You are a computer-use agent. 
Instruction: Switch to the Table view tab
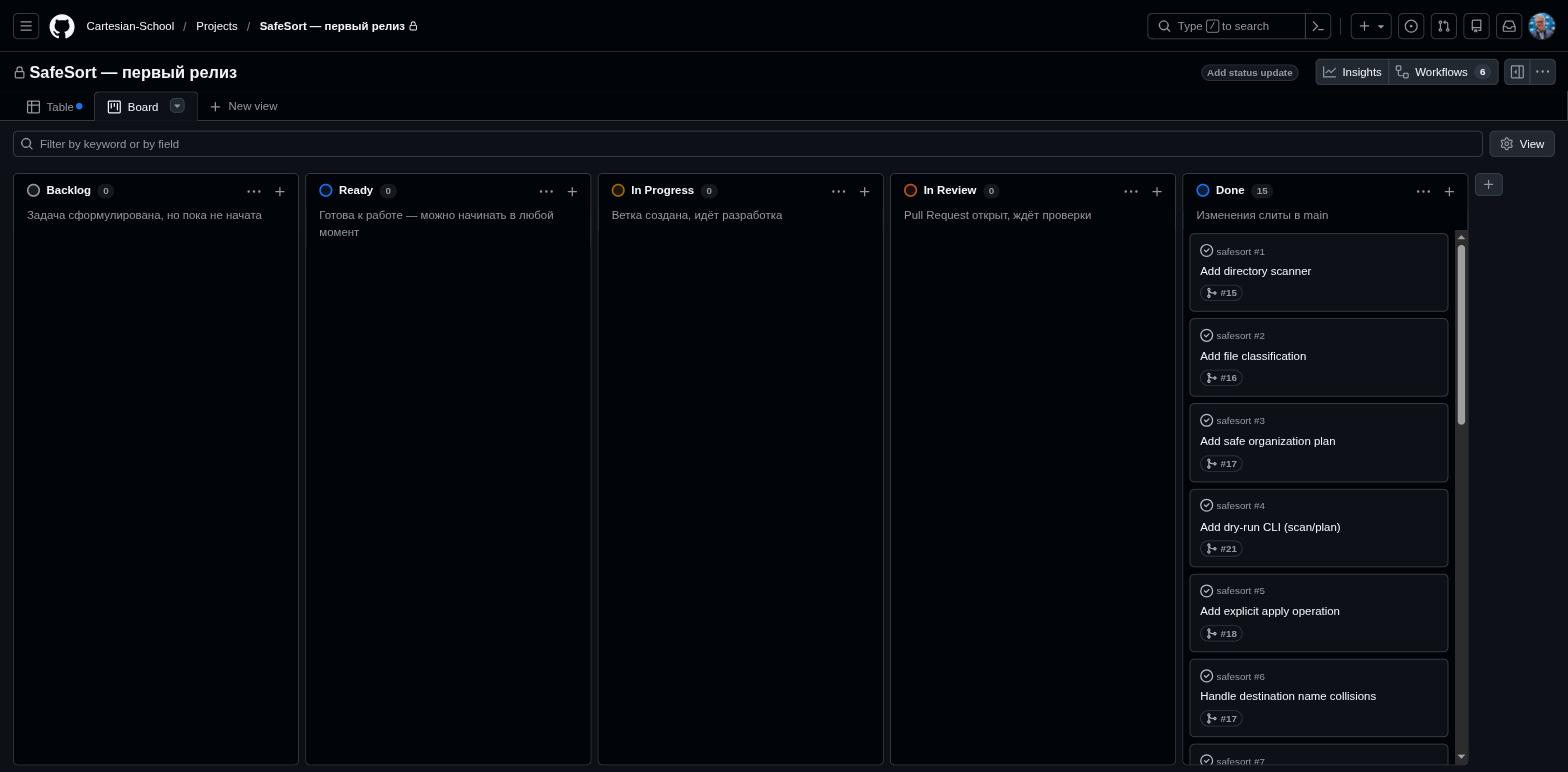tap(54, 107)
